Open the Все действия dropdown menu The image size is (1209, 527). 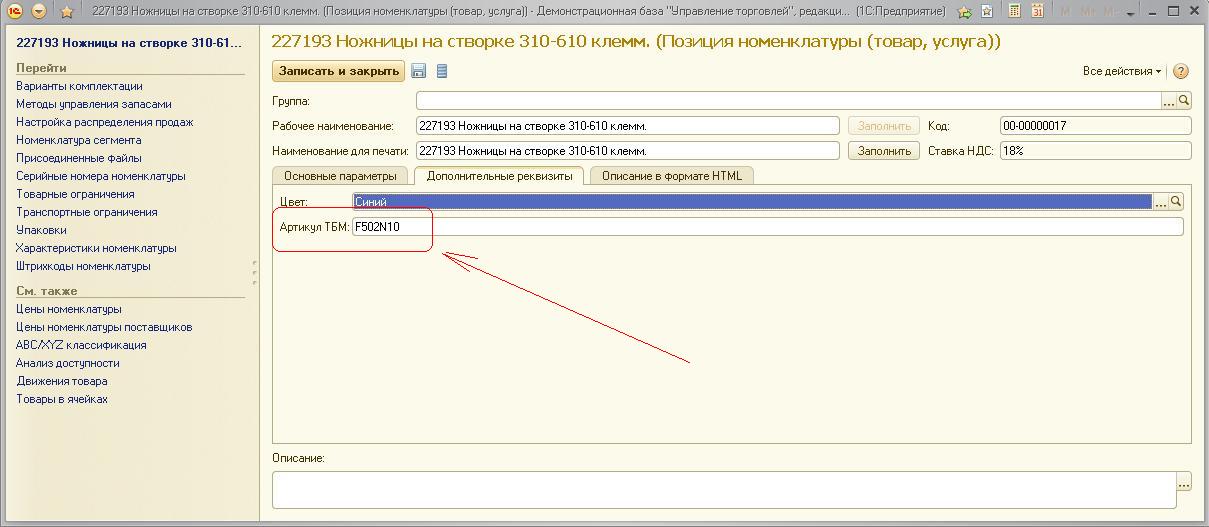pos(1121,71)
